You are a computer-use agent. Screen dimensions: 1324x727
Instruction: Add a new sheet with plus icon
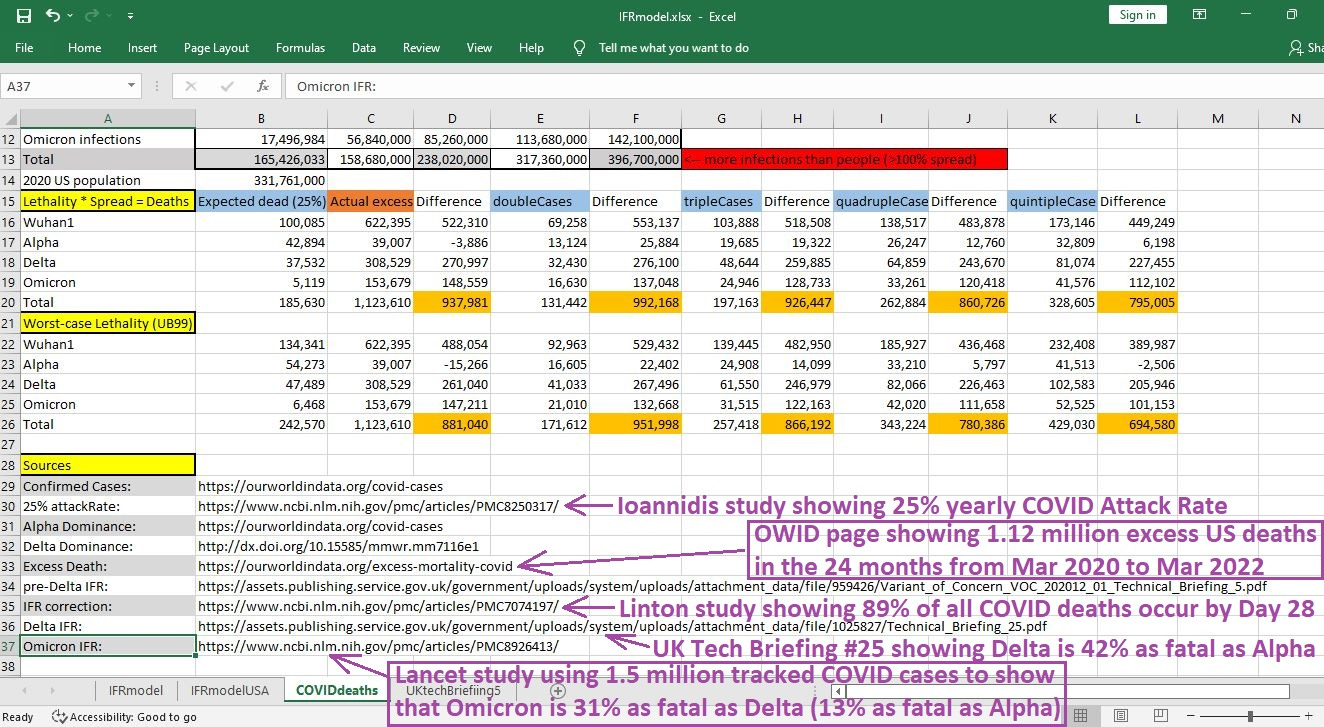(x=558, y=691)
